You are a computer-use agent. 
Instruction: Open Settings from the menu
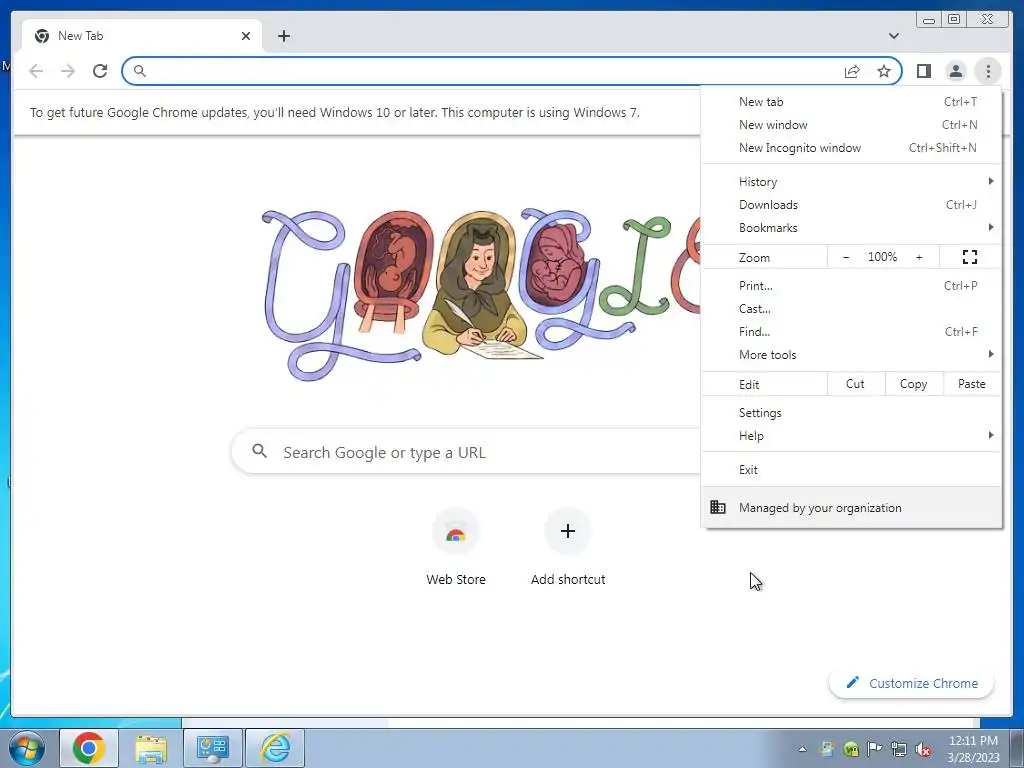[852, 413]
